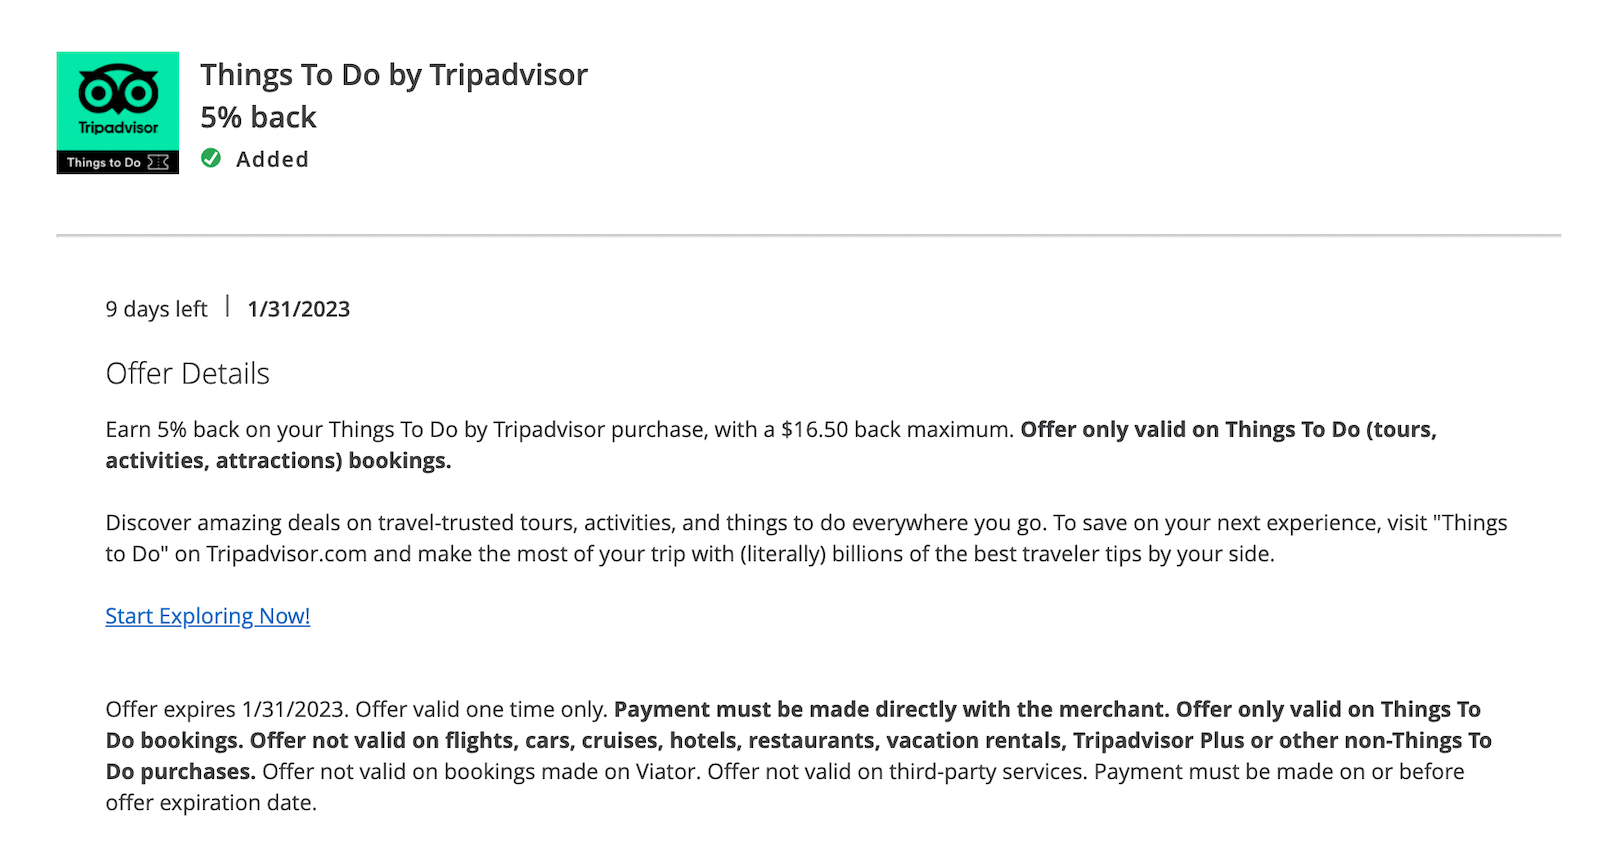Expand the Offer Details section heading
Screen dimensions: 1600x843
tap(187, 373)
